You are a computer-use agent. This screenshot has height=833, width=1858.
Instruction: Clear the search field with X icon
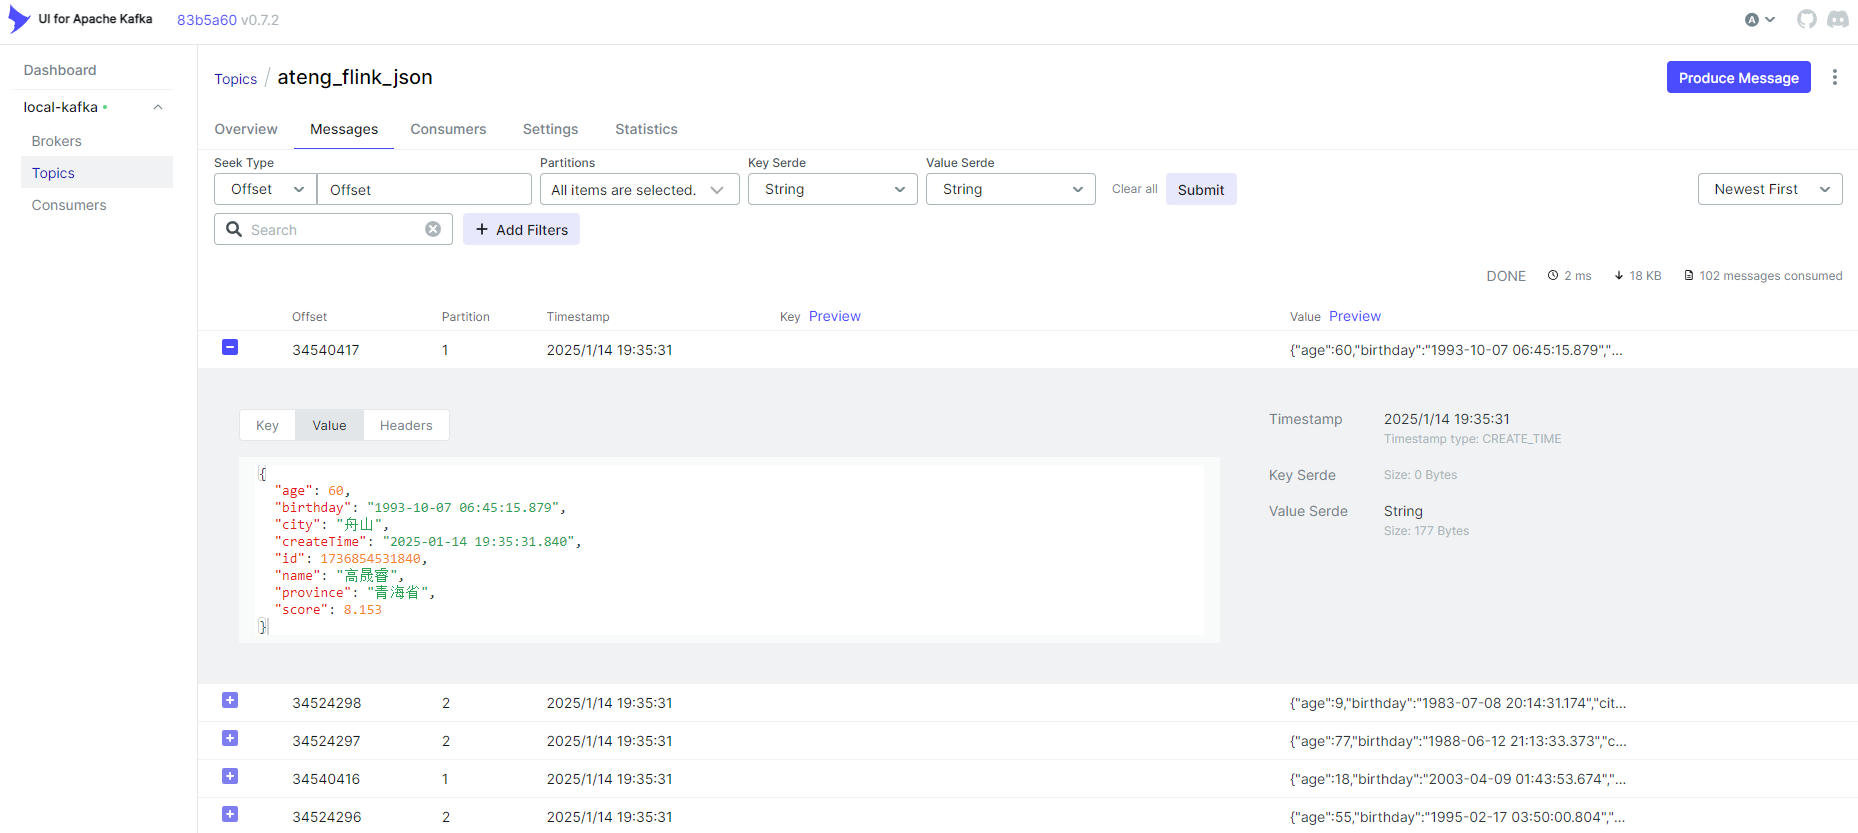coord(433,229)
